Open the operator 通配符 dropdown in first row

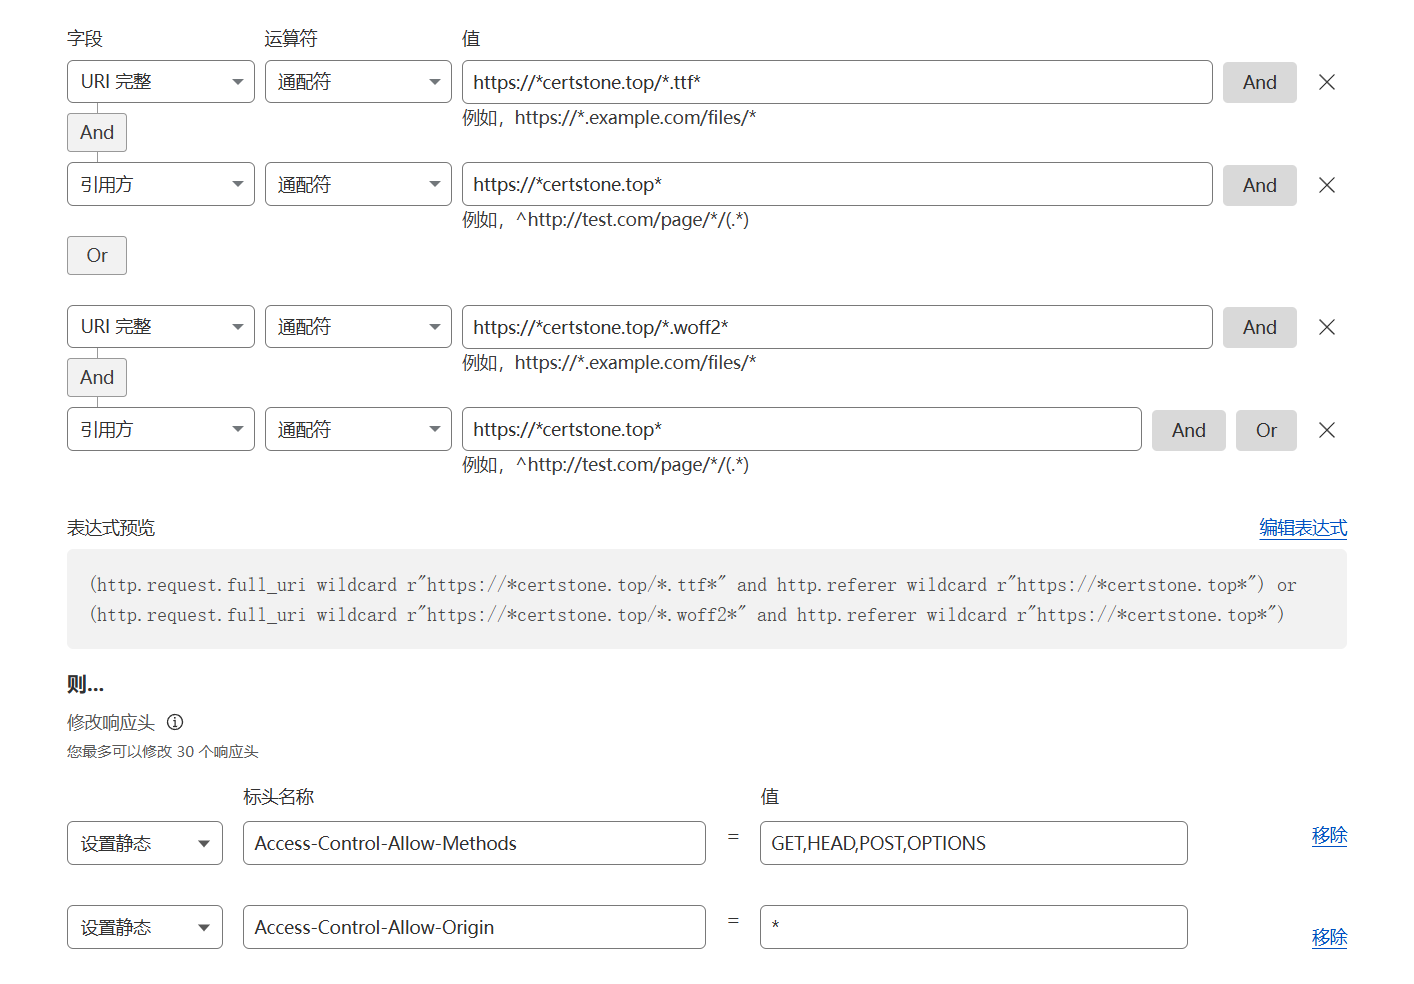pos(357,82)
